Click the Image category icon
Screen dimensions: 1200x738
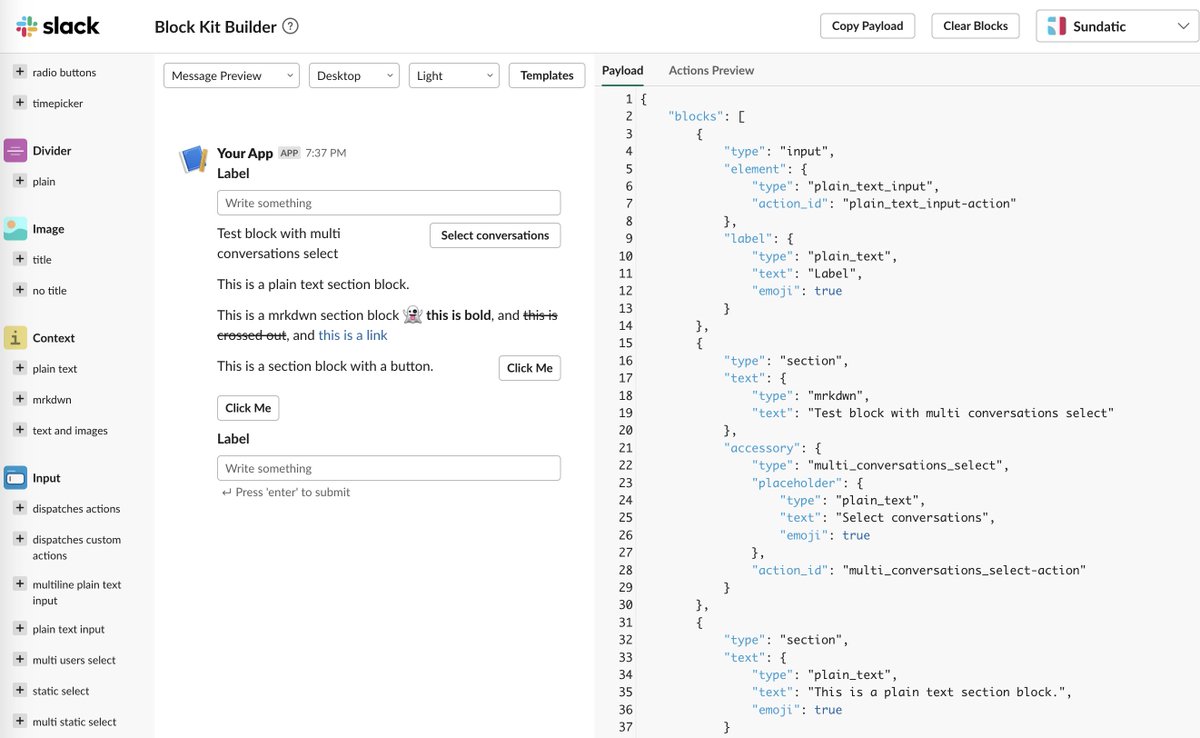(15, 229)
